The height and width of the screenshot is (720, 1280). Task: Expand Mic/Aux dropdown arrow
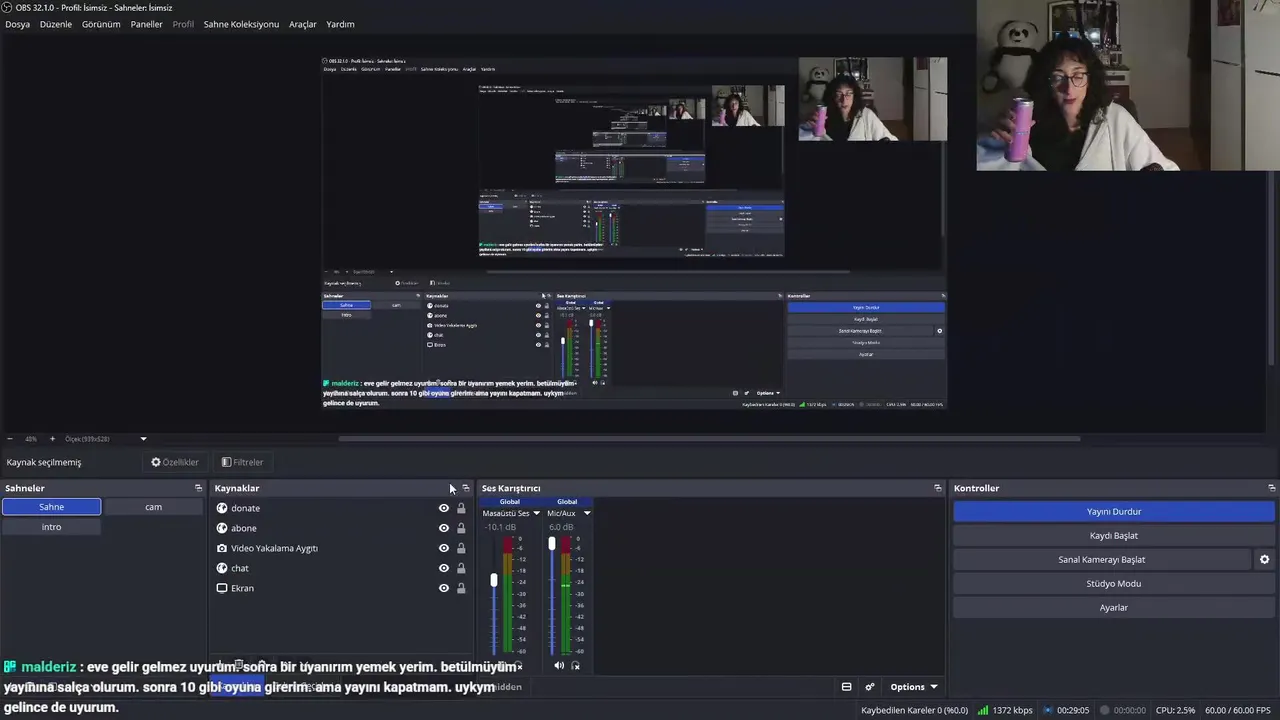pyautogui.click(x=587, y=513)
